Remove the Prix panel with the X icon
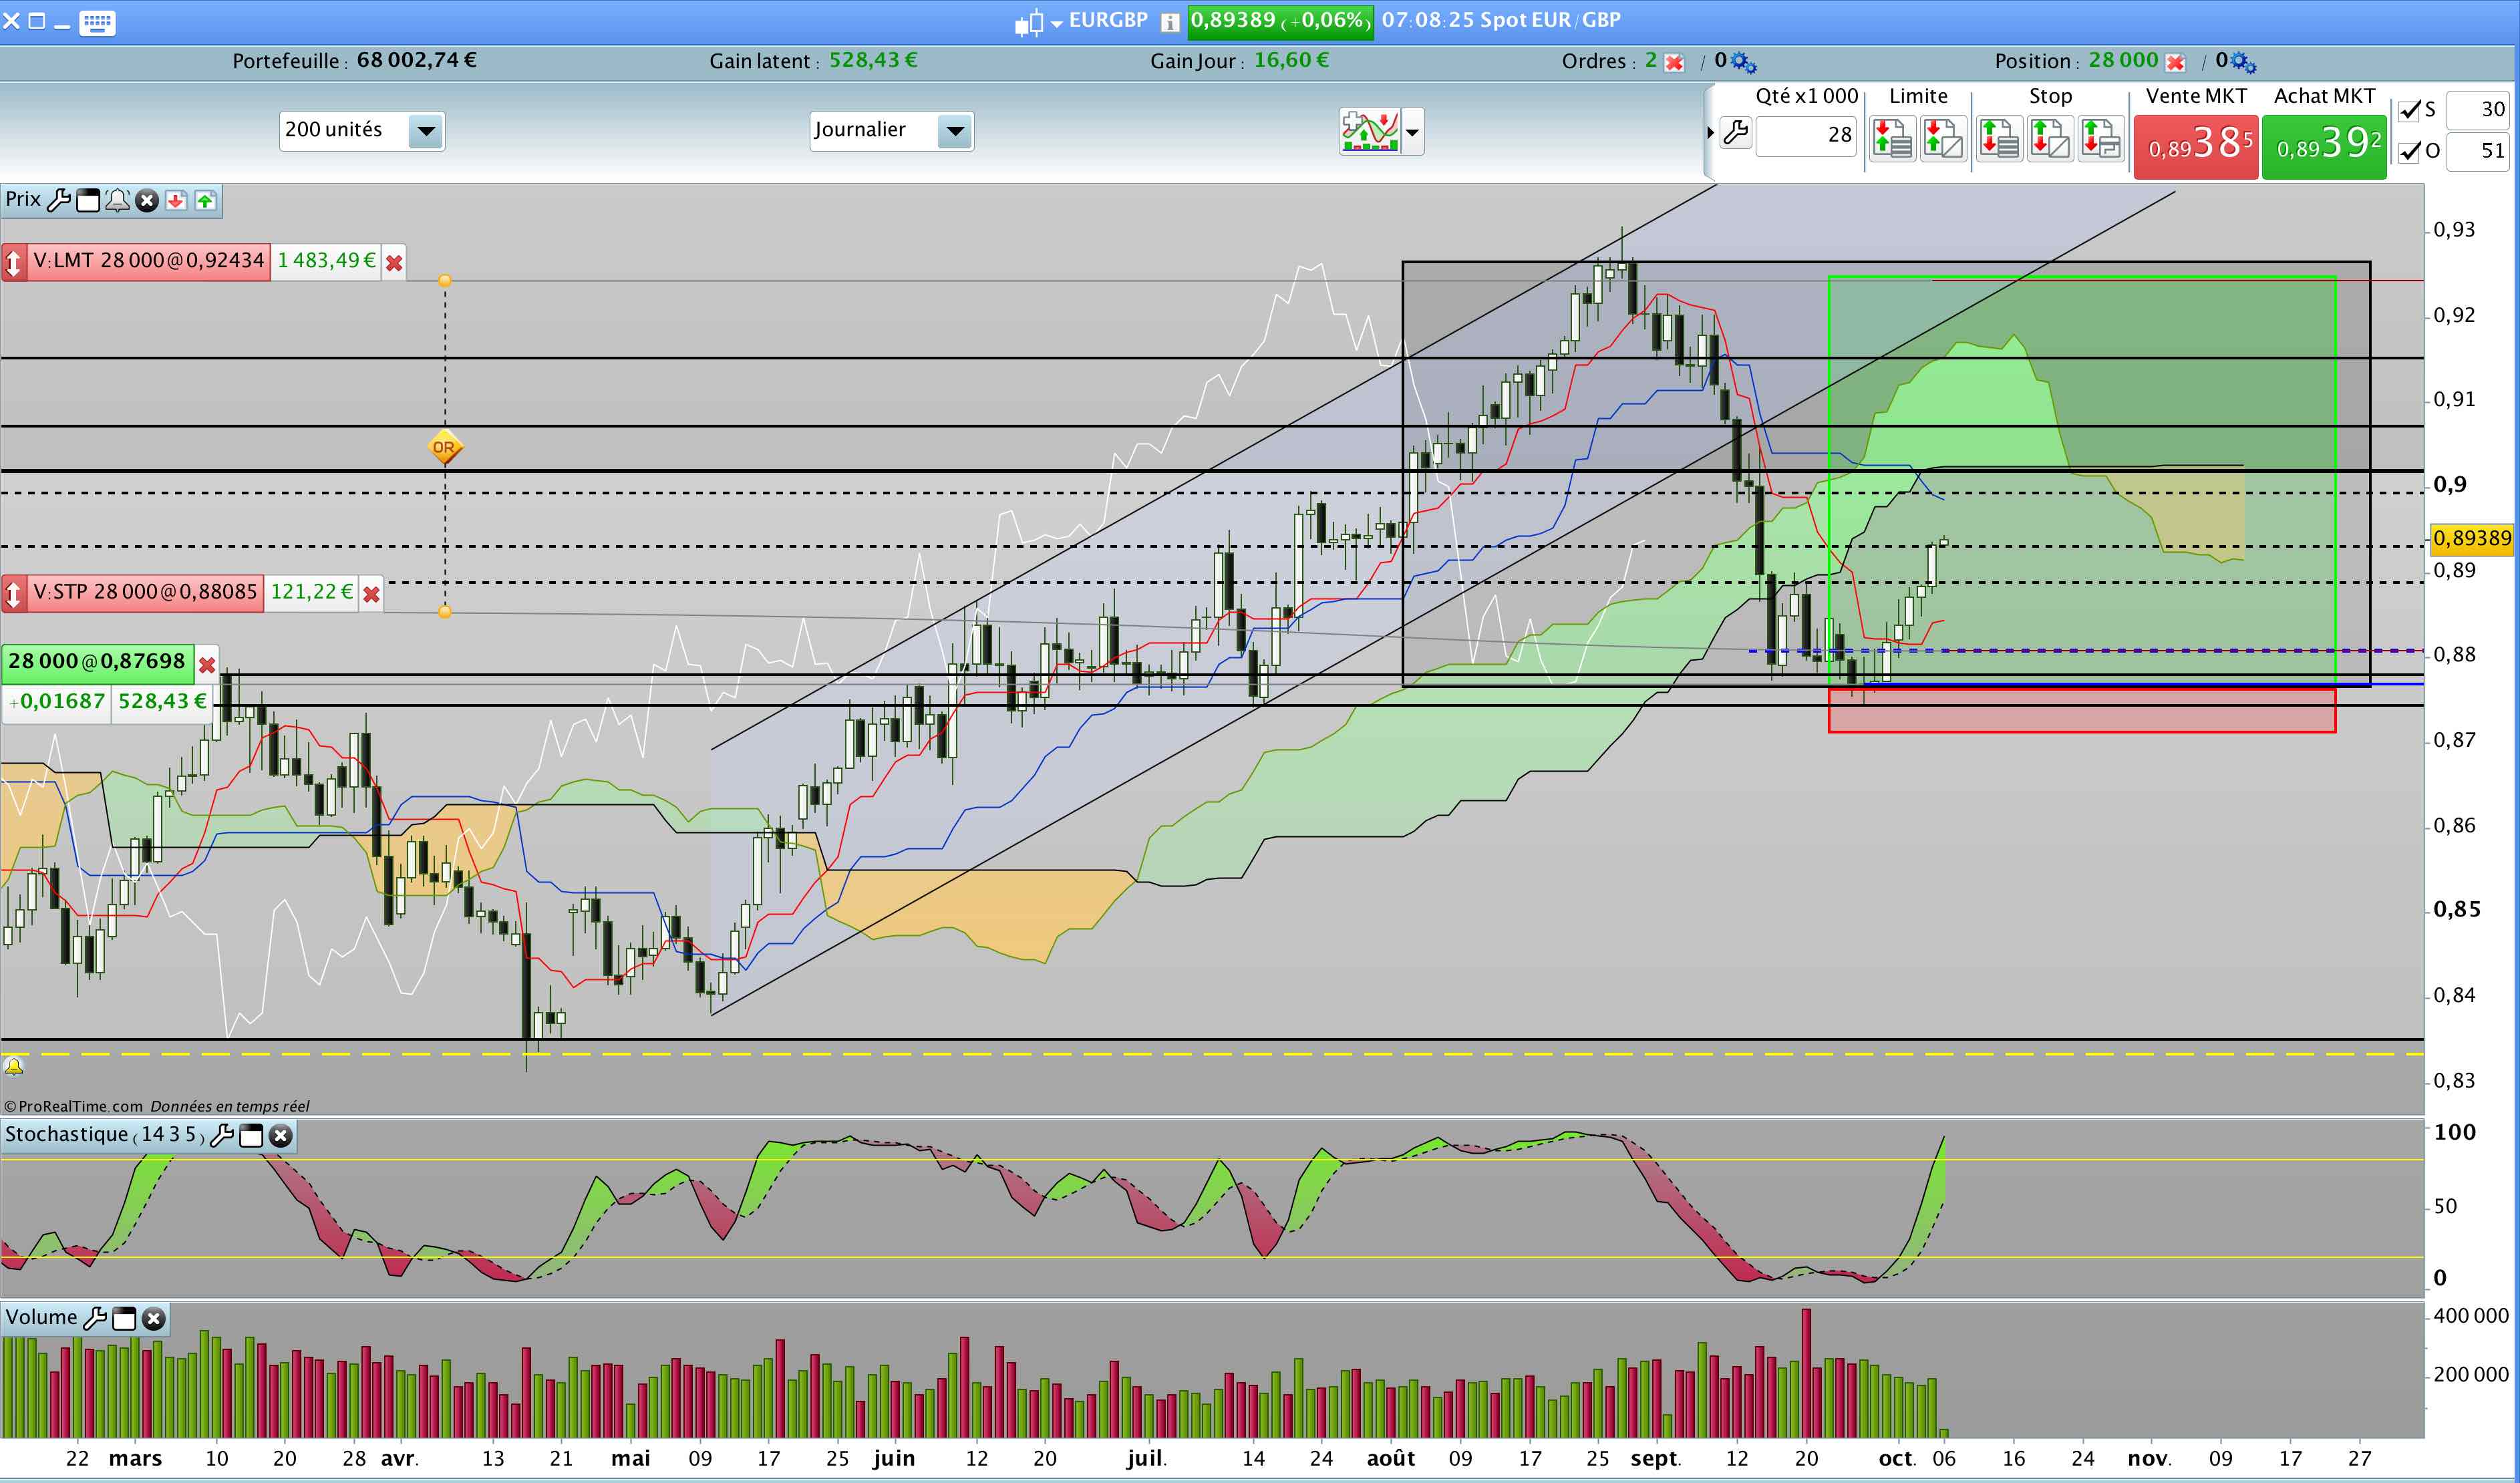This screenshot has height=1483, width=2520. coord(147,201)
